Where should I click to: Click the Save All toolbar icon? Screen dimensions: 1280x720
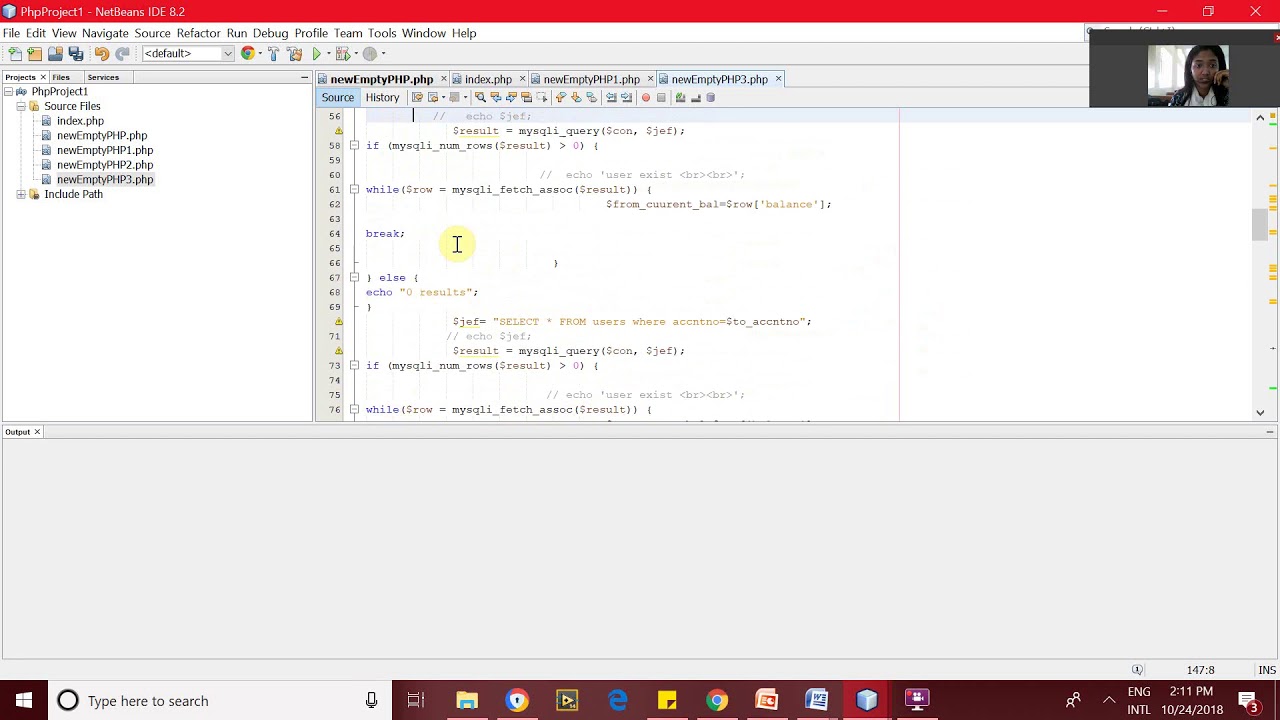[76, 53]
